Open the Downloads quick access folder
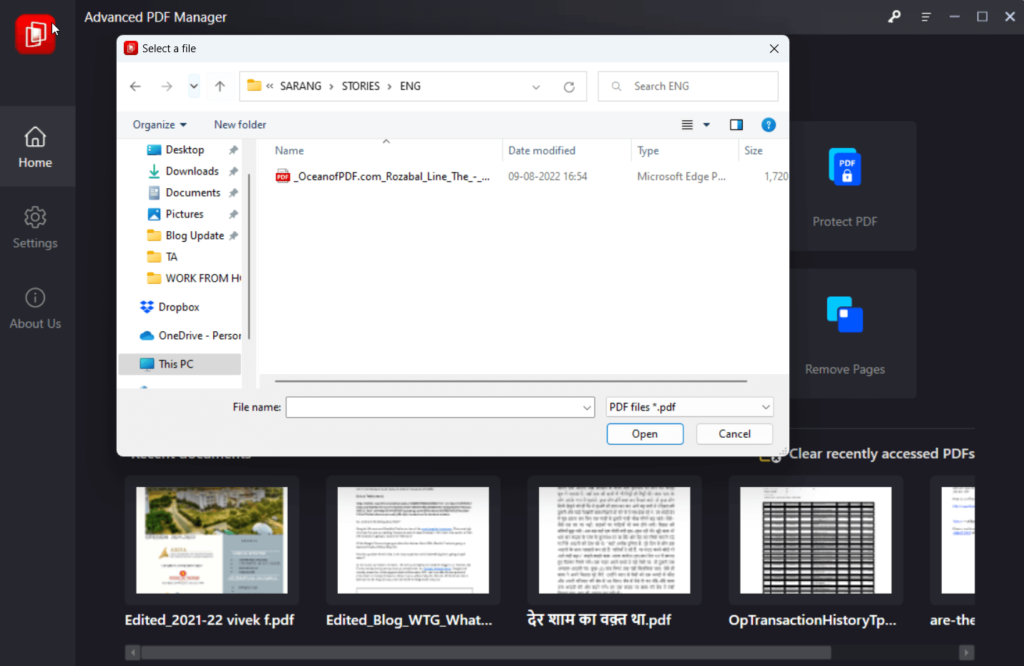Viewport: 1024px width, 666px height. [192, 171]
